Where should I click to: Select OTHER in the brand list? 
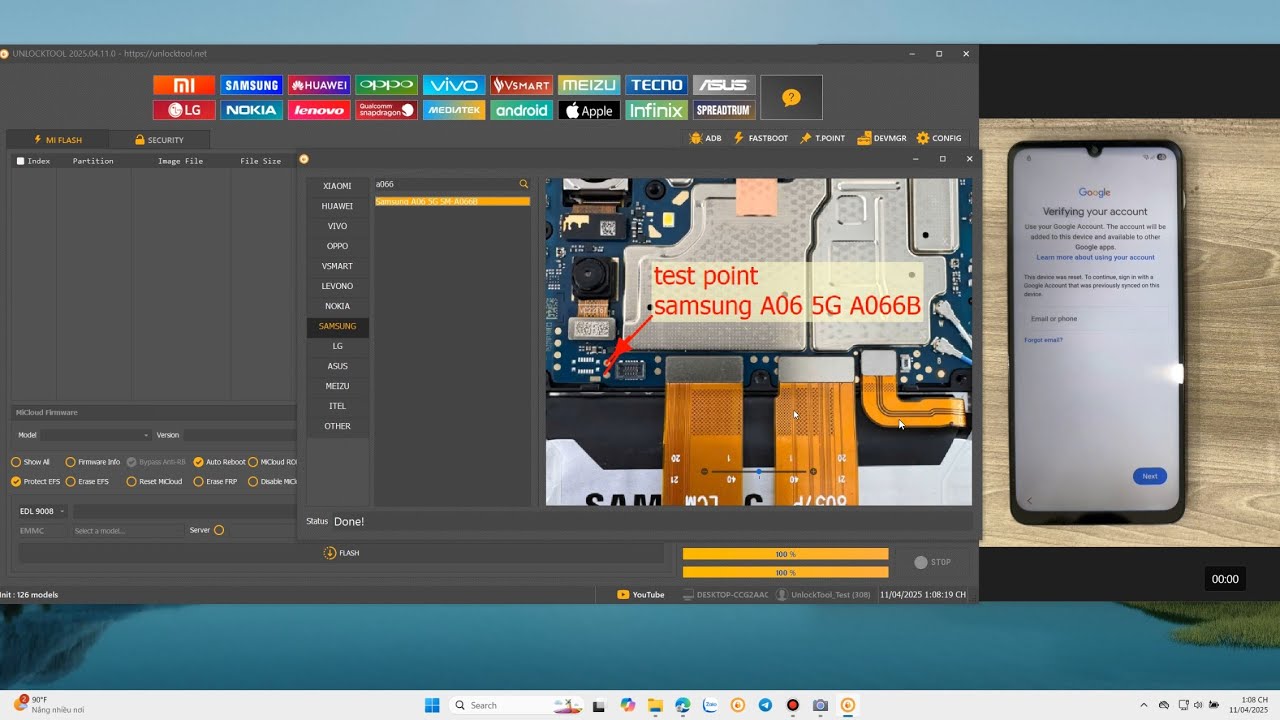[x=337, y=426]
